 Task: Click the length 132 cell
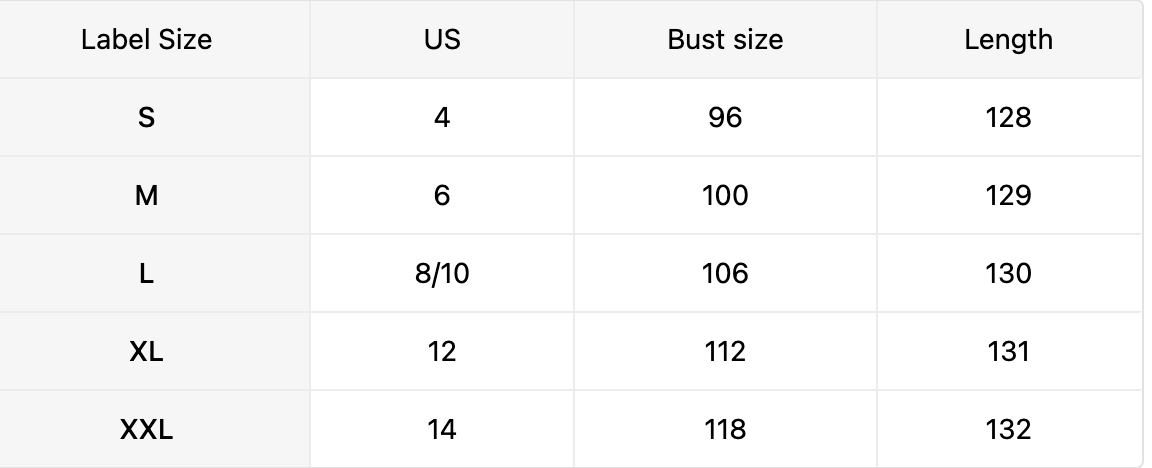[x=1008, y=430]
